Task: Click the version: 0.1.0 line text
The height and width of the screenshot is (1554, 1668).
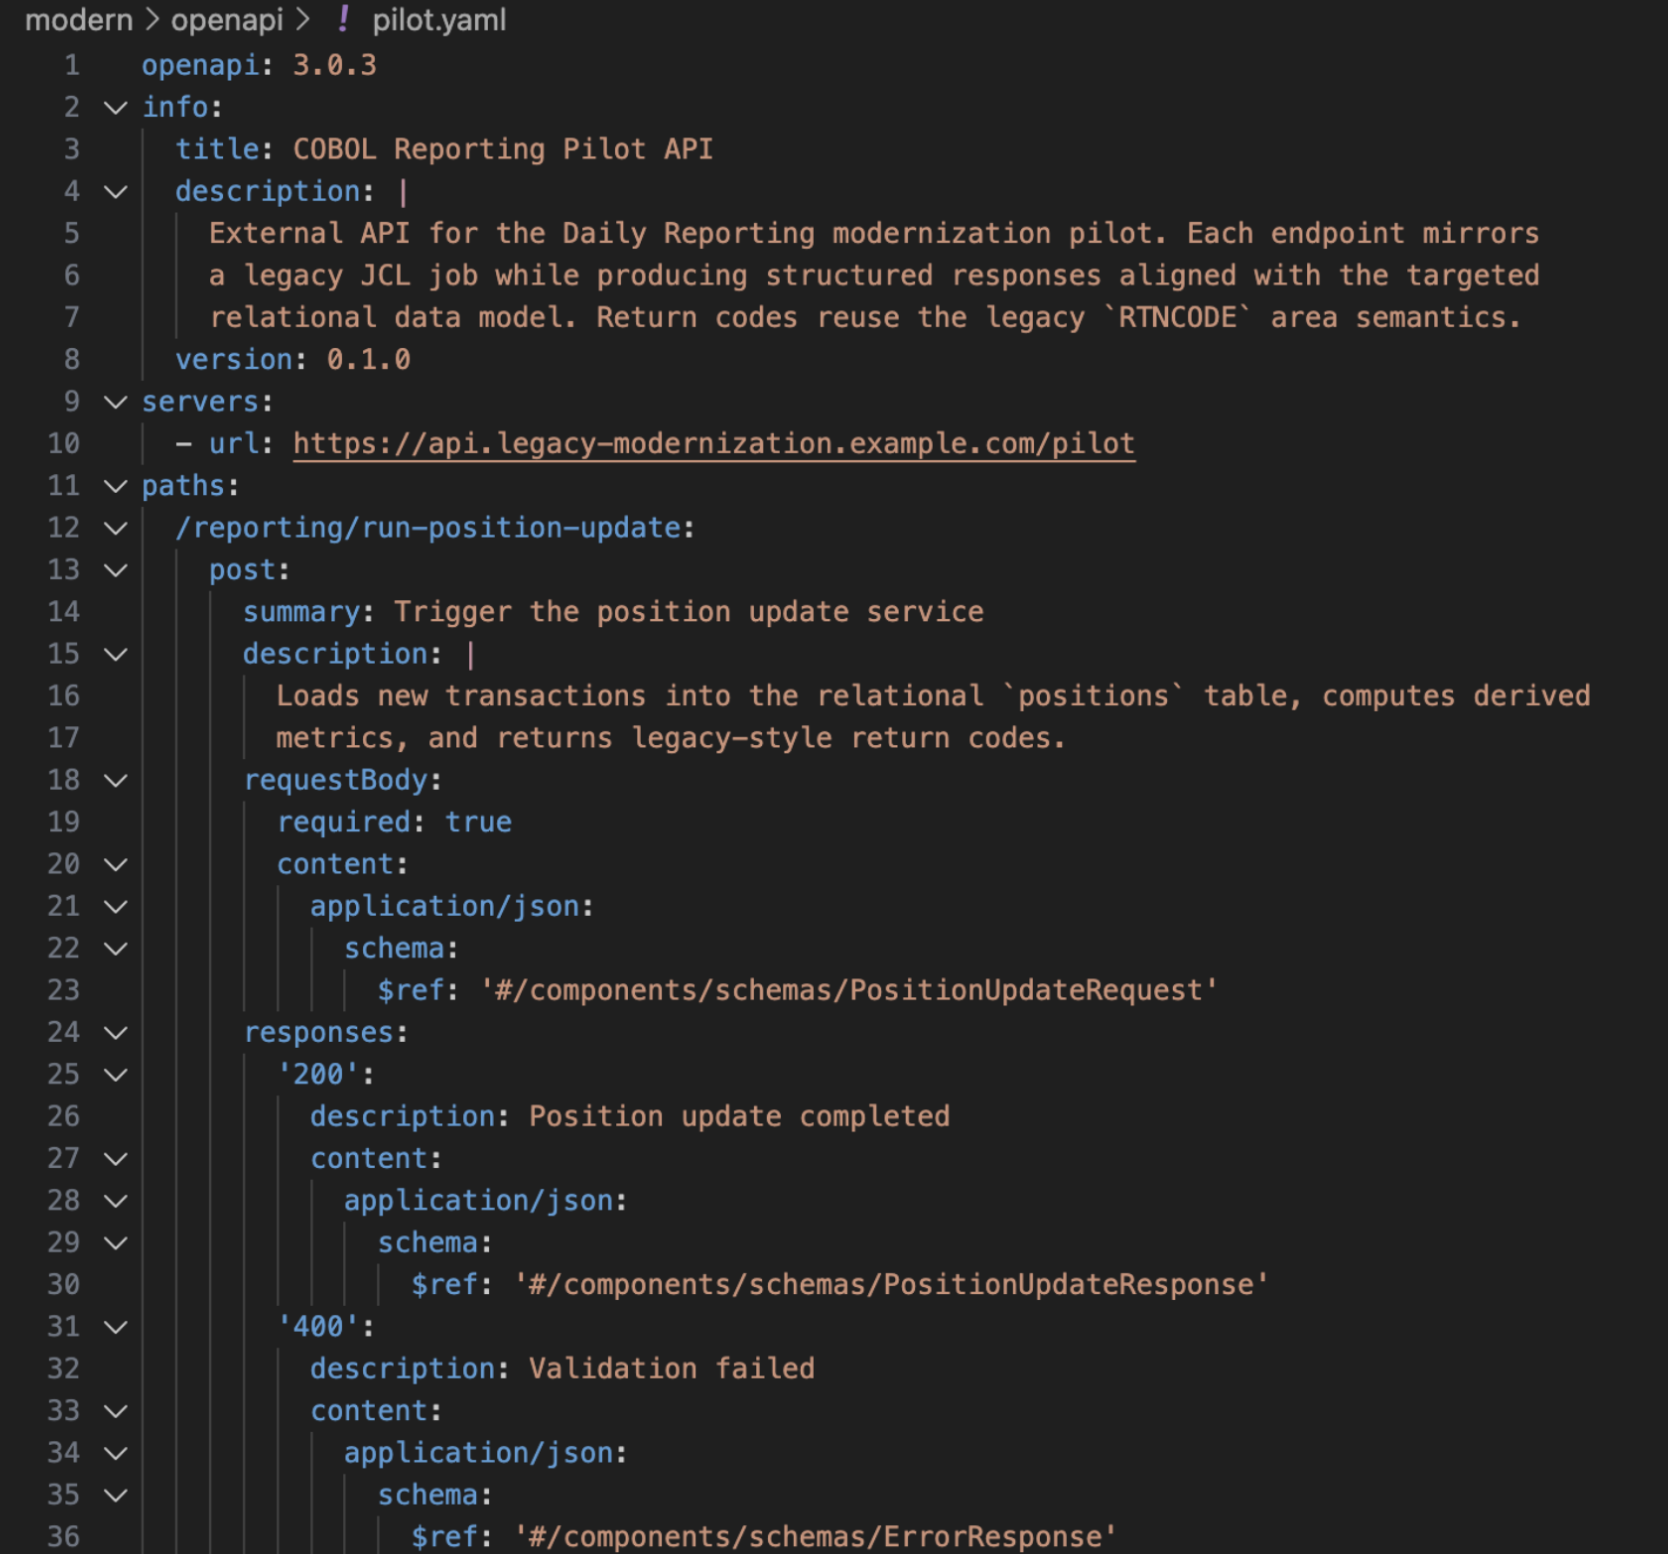Action: tap(293, 359)
